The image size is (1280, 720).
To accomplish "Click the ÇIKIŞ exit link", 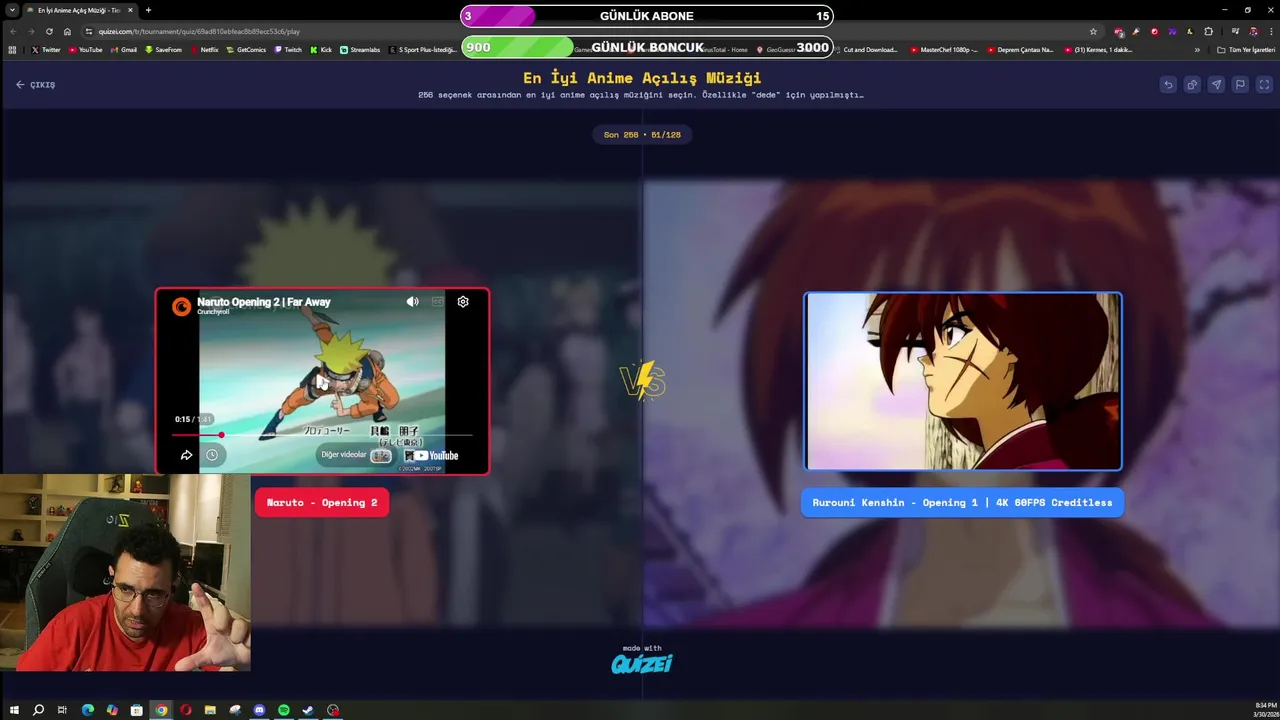I will click(36, 85).
